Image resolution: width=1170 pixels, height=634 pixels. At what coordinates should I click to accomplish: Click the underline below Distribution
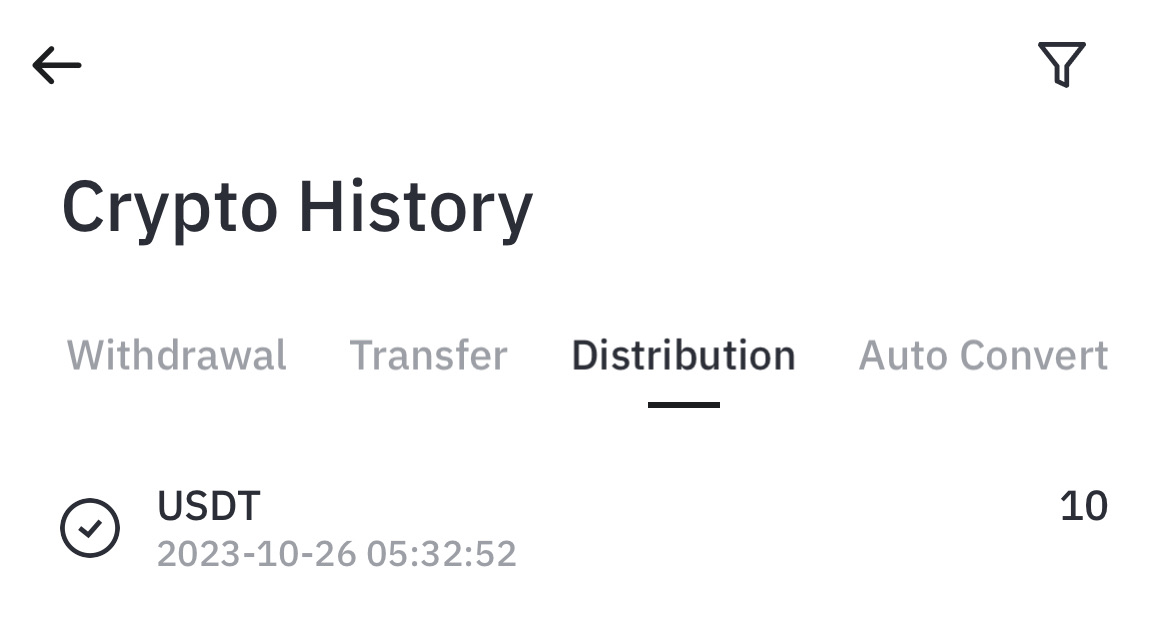click(683, 405)
